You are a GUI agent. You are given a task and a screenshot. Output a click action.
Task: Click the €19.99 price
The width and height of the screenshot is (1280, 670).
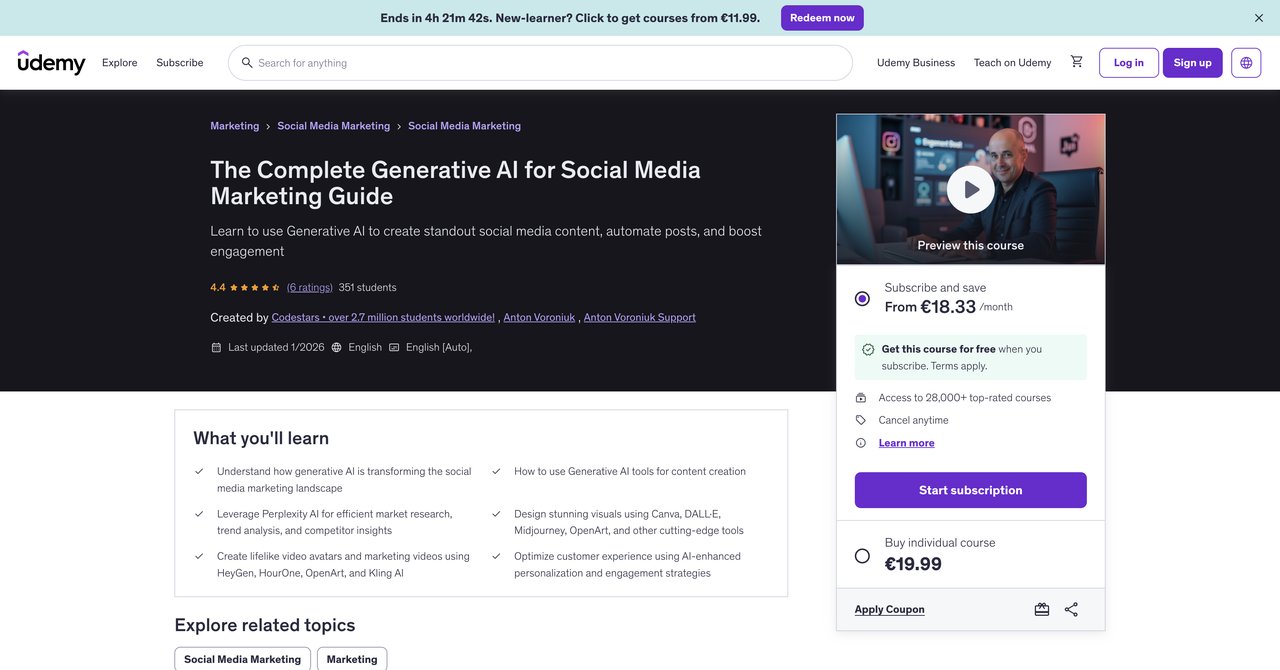tap(913, 564)
